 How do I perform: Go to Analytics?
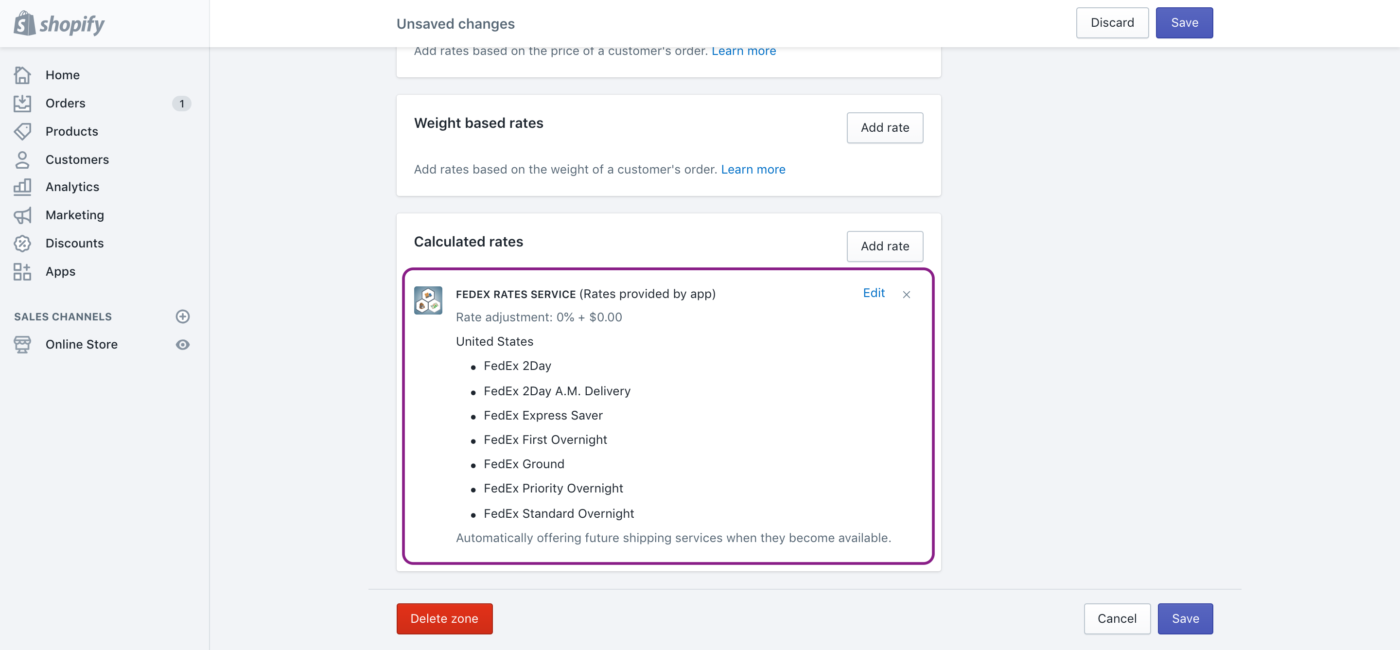(70, 186)
